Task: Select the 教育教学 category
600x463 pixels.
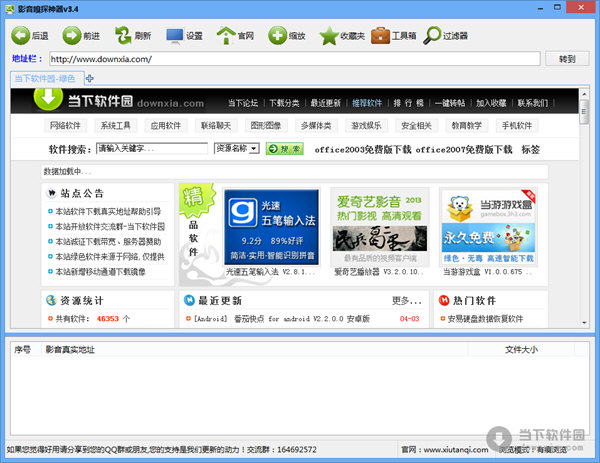Action: click(466, 126)
